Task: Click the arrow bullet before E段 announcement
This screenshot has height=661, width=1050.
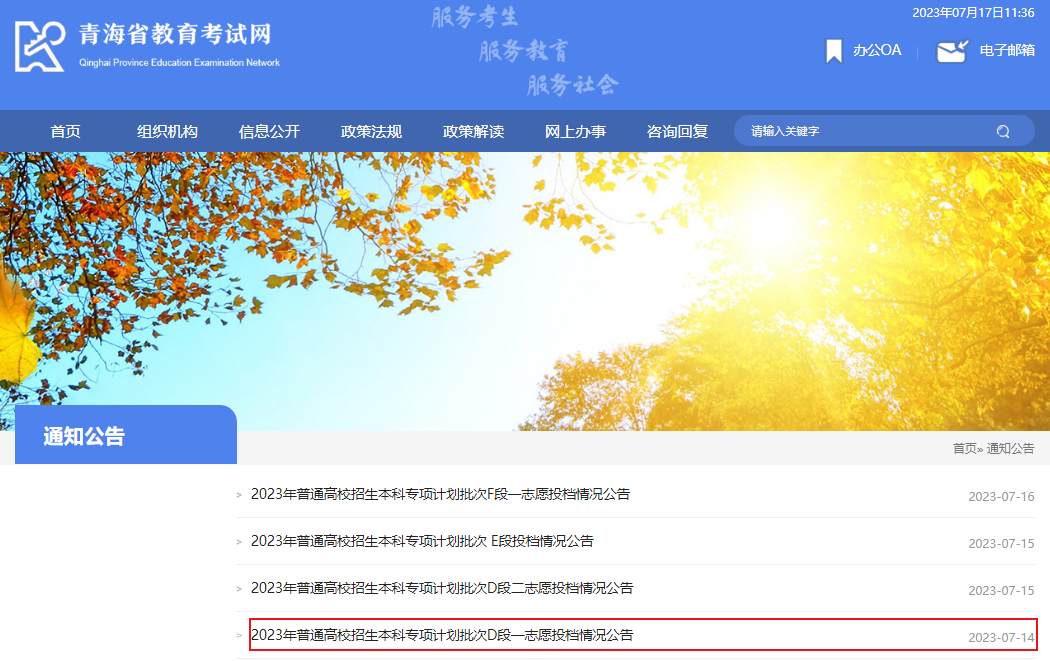Action: [239, 541]
